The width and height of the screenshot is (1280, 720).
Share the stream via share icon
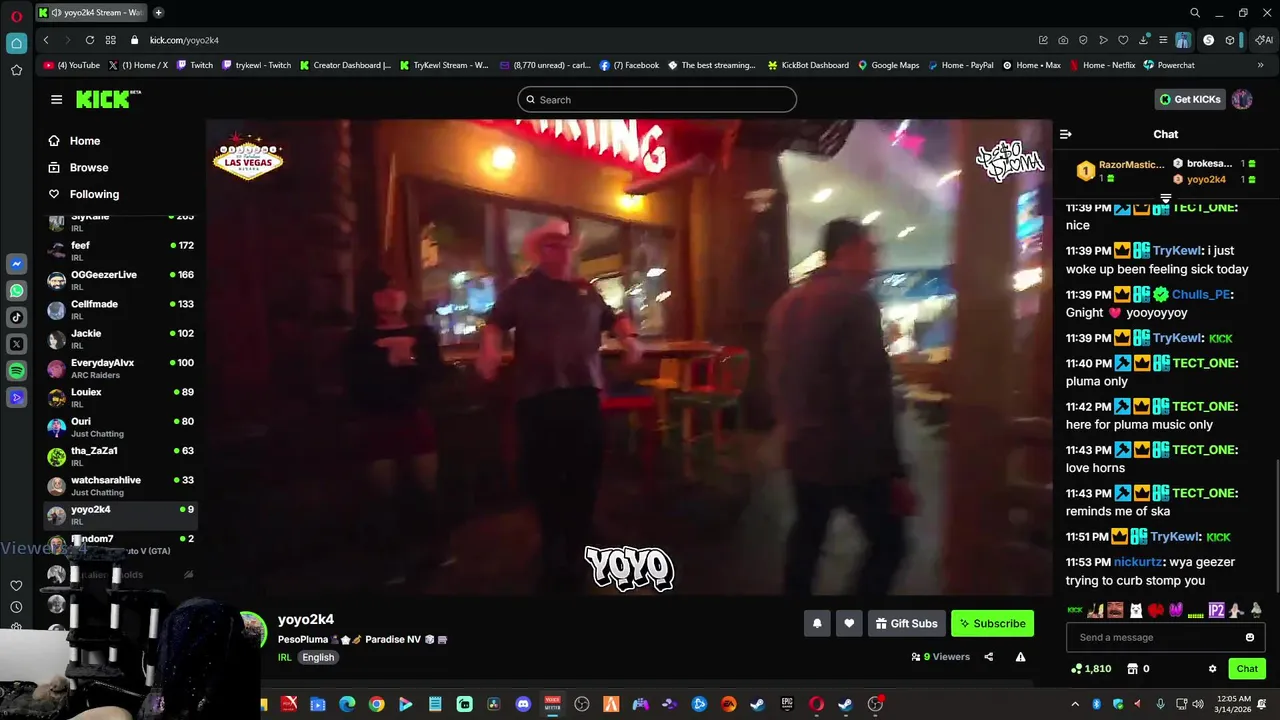pos(989,657)
